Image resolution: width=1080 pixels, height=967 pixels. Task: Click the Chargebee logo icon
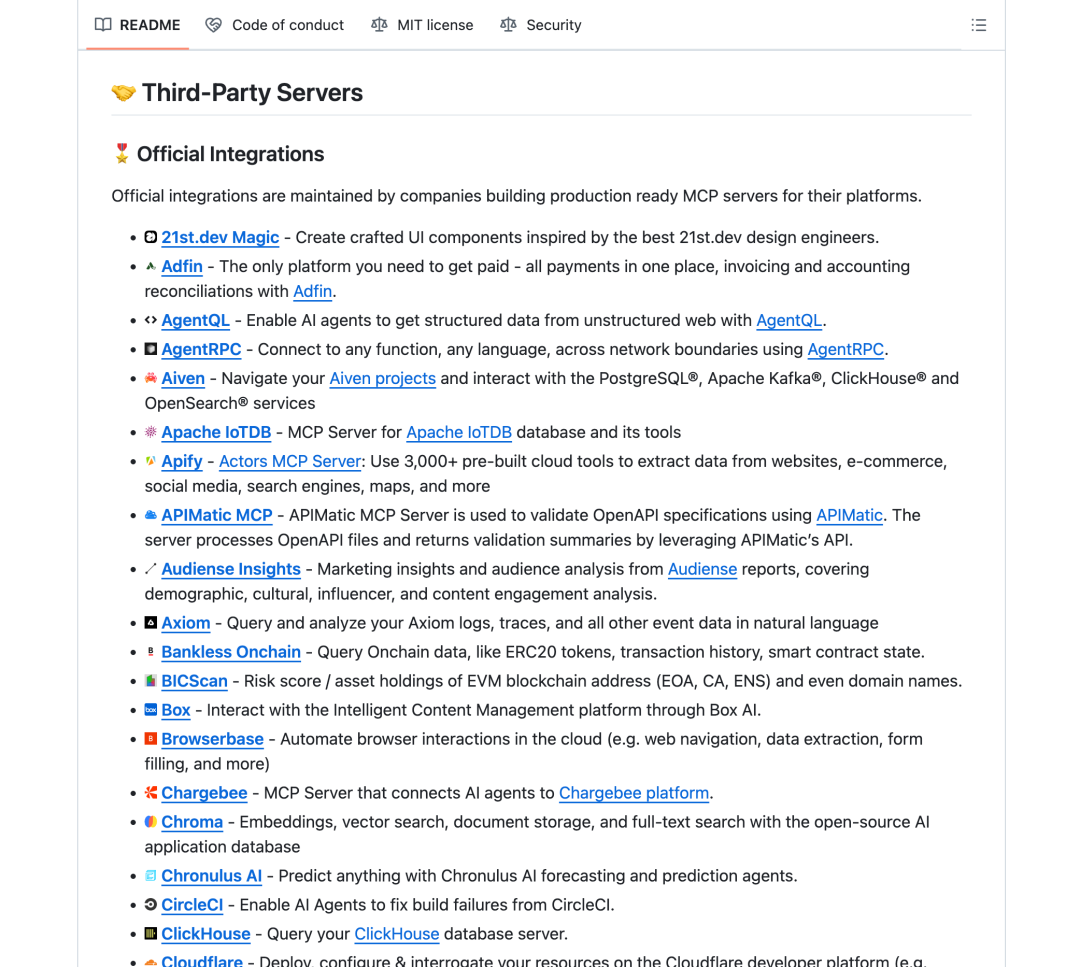[x=151, y=793]
